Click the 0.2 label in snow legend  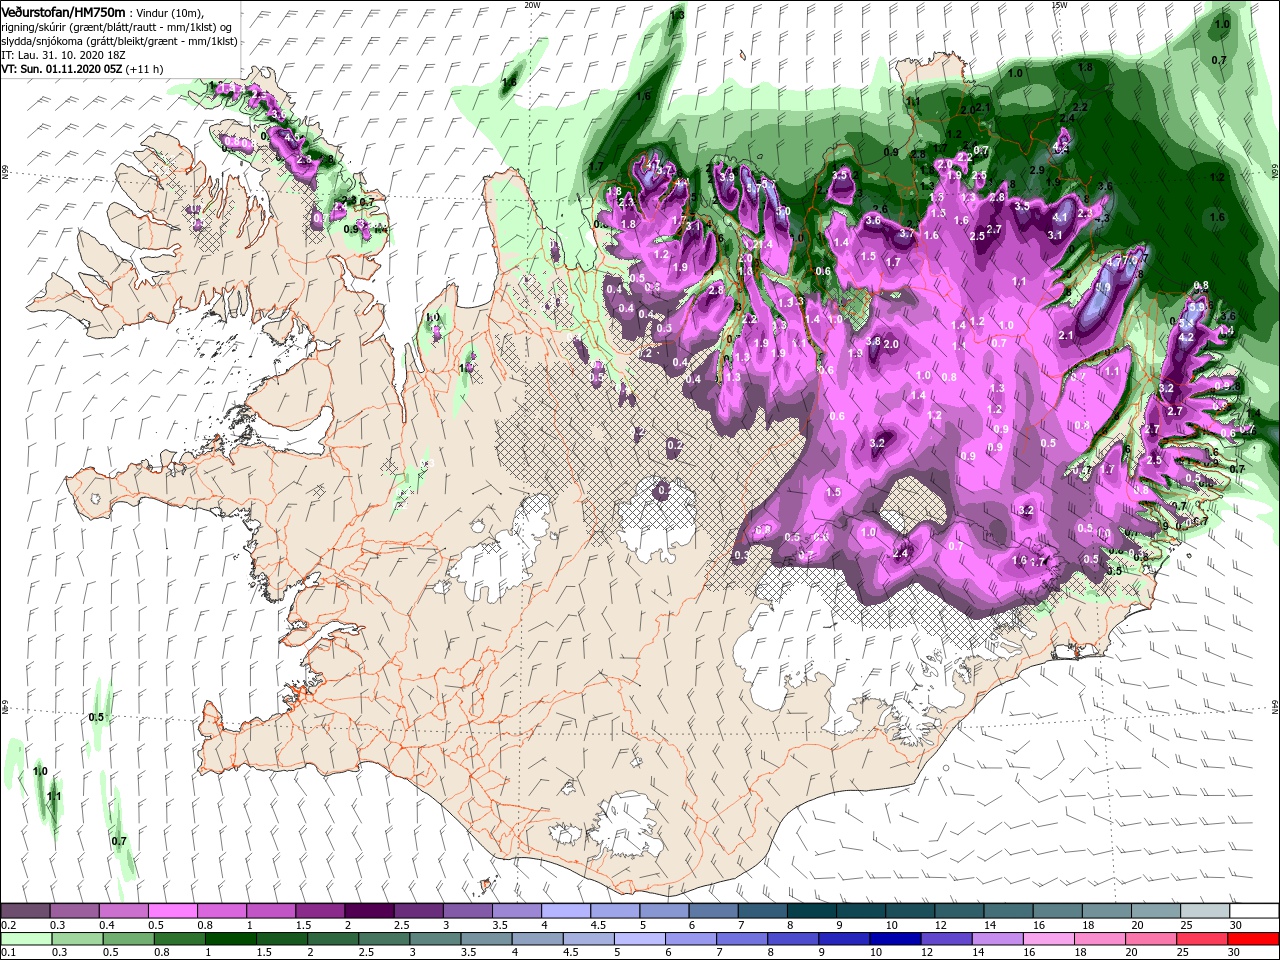coord(9,925)
